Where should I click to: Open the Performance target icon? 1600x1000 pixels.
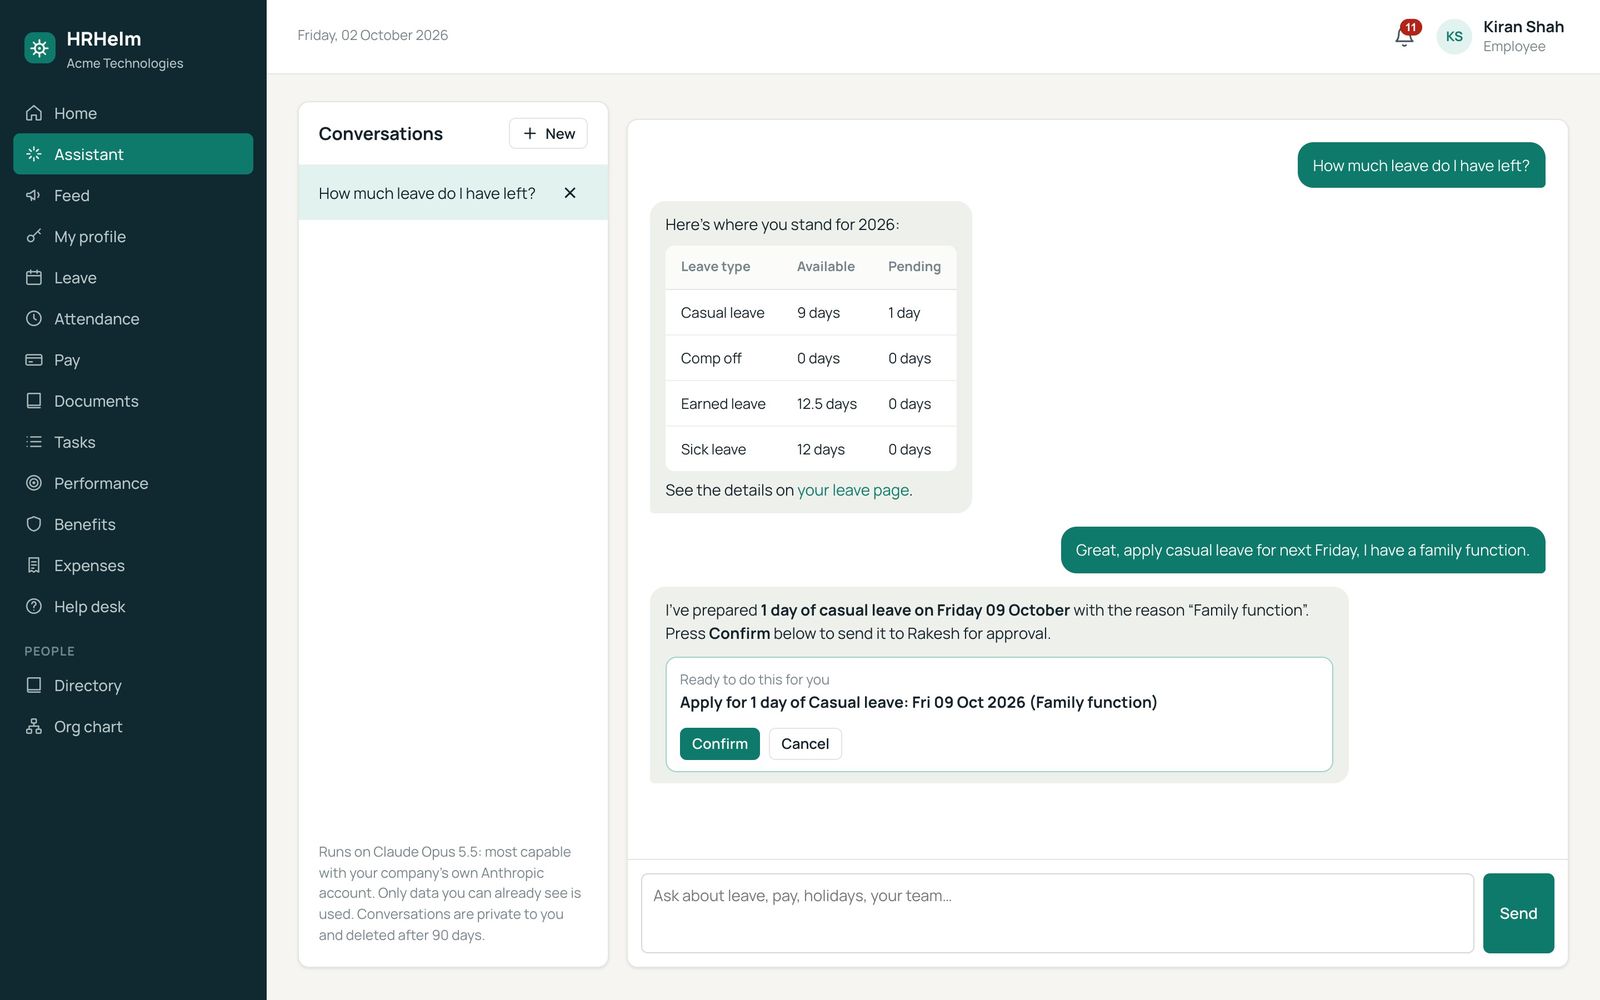pyautogui.click(x=34, y=483)
